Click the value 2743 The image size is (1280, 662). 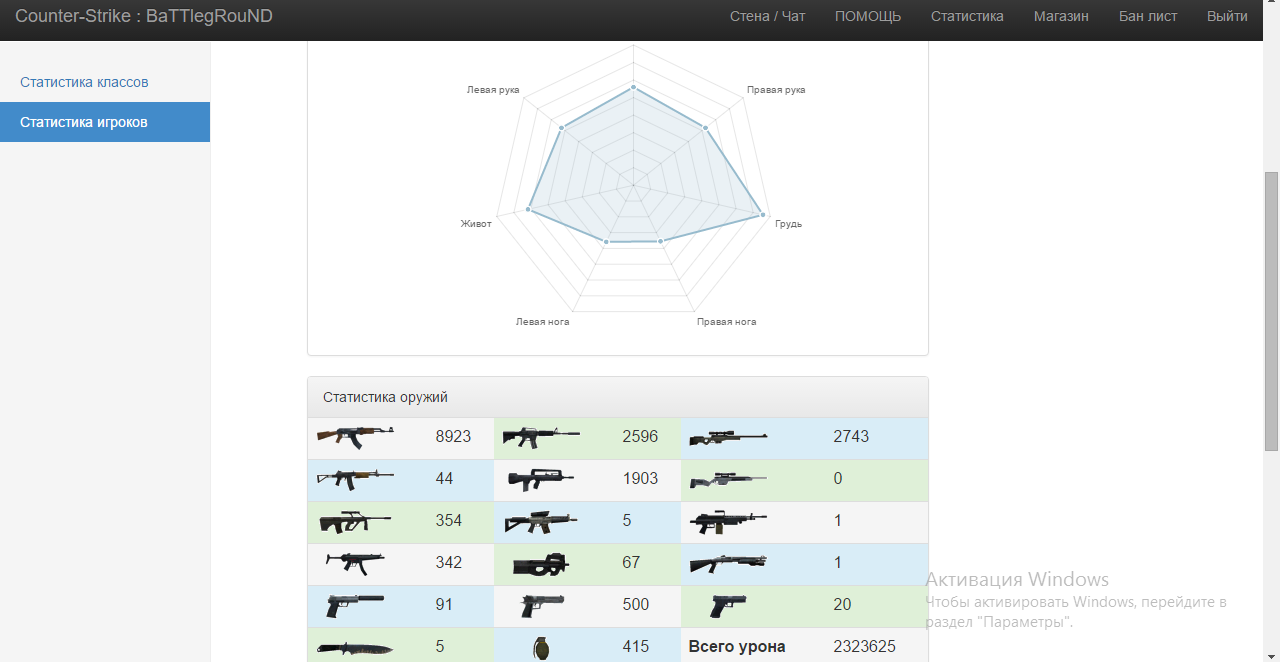pyautogui.click(x=851, y=437)
